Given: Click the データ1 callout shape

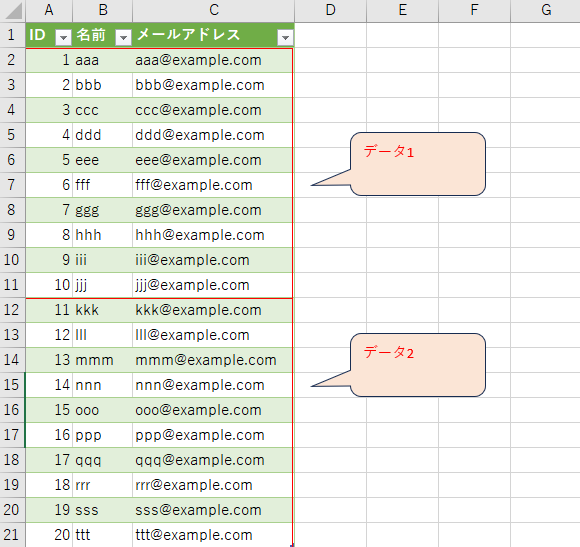Looking at the screenshot, I should (417, 164).
